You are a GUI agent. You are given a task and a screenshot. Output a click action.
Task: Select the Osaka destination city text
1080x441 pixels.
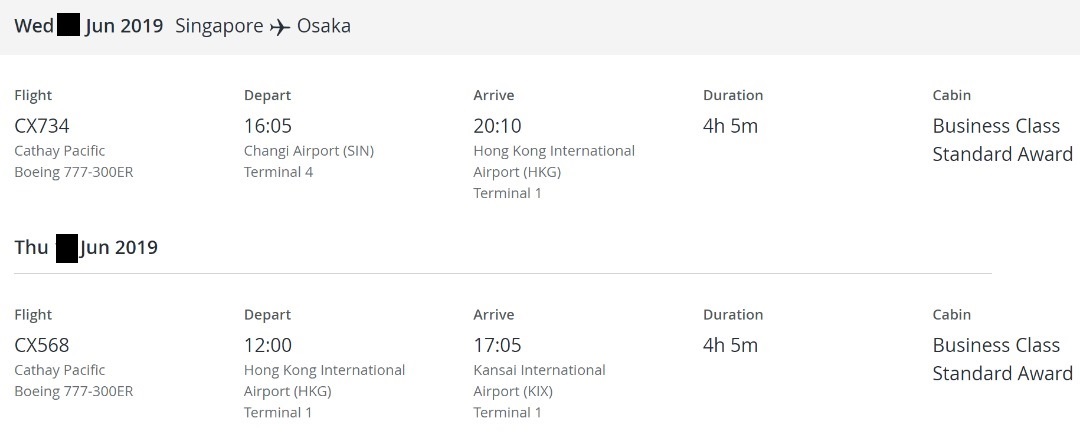[x=324, y=27]
